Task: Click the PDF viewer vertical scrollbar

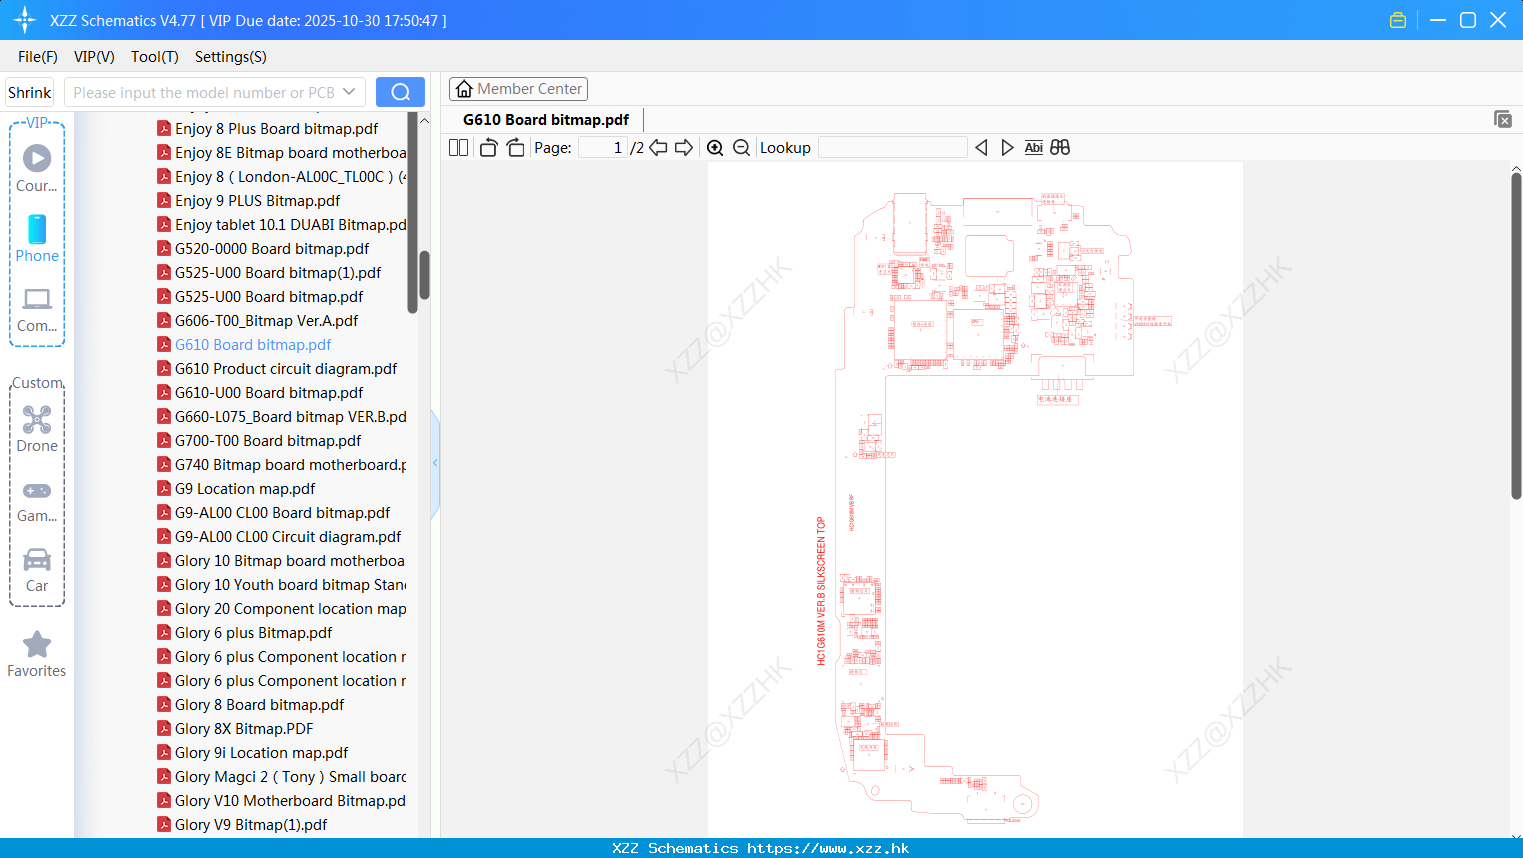Action: (1516, 335)
